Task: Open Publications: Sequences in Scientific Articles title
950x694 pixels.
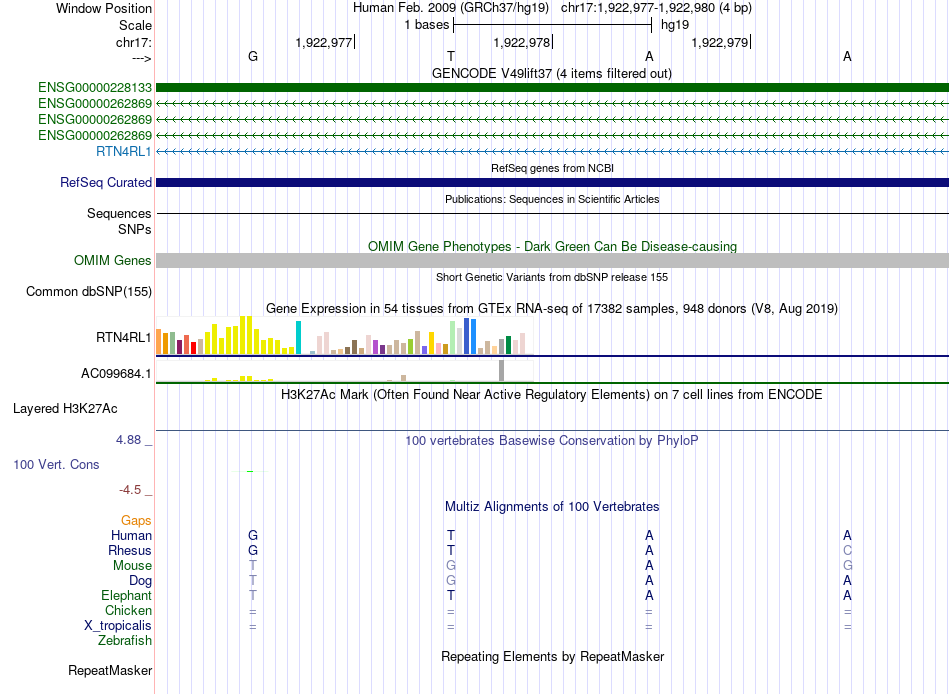Action: coord(552,199)
